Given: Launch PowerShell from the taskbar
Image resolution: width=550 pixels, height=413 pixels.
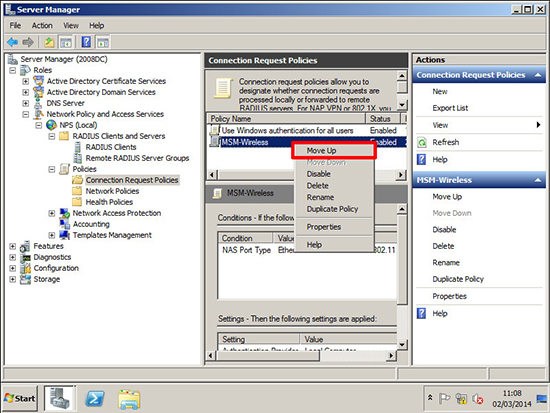Looking at the screenshot, I should pos(95,399).
